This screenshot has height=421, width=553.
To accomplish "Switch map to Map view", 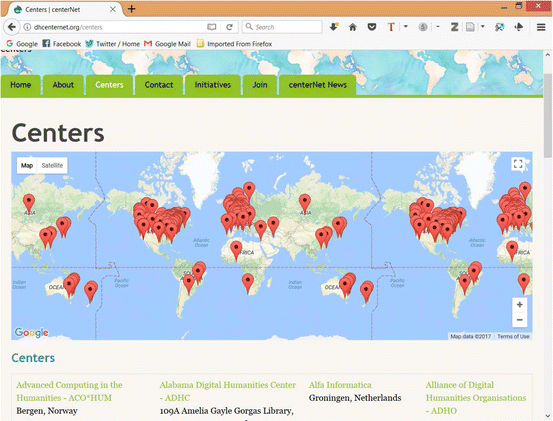I will (27, 165).
